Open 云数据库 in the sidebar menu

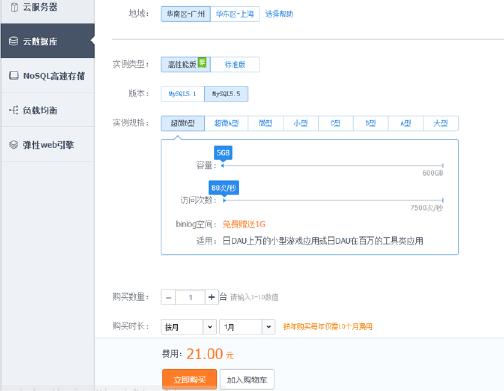click(x=48, y=41)
